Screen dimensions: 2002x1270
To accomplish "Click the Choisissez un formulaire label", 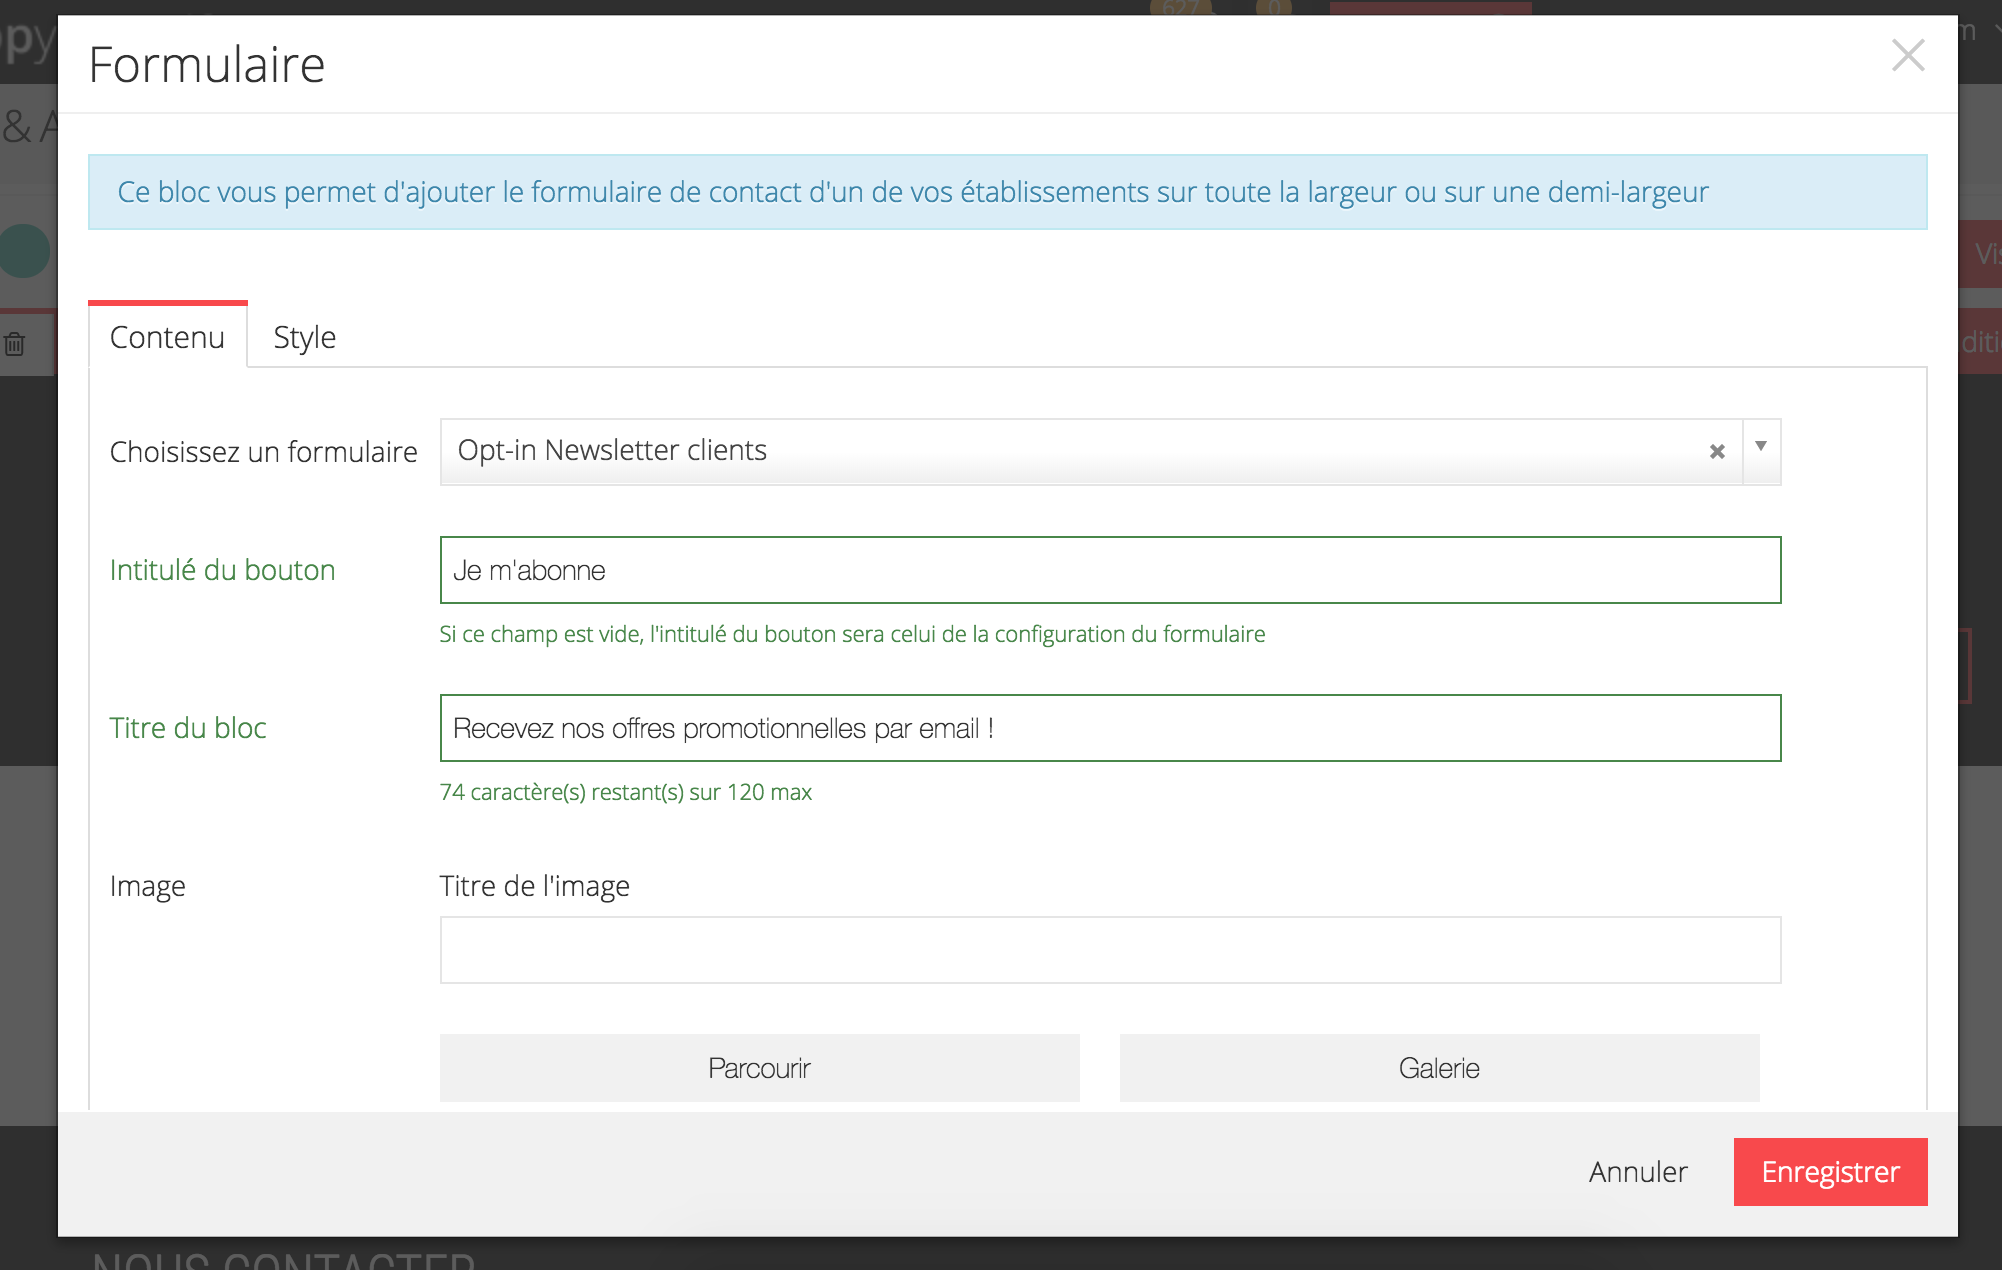I will [263, 452].
